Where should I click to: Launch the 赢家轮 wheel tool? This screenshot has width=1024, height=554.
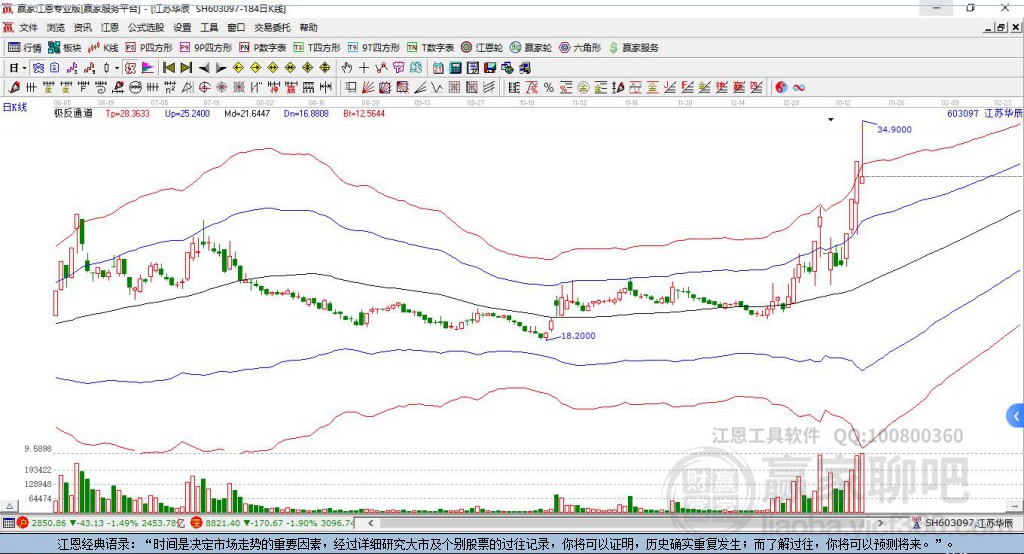(x=531, y=48)
